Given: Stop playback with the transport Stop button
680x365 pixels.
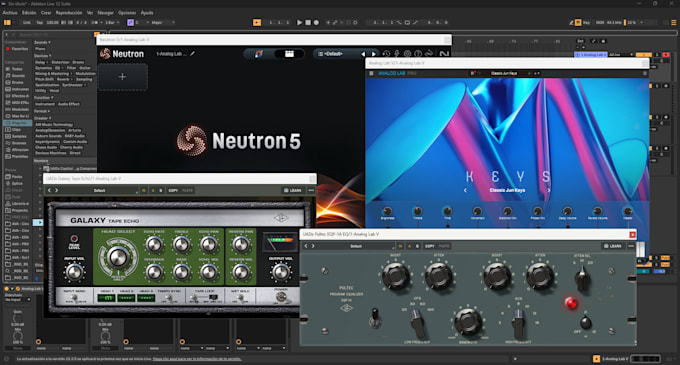Looking at the screenshot, I should click(308, 22).
